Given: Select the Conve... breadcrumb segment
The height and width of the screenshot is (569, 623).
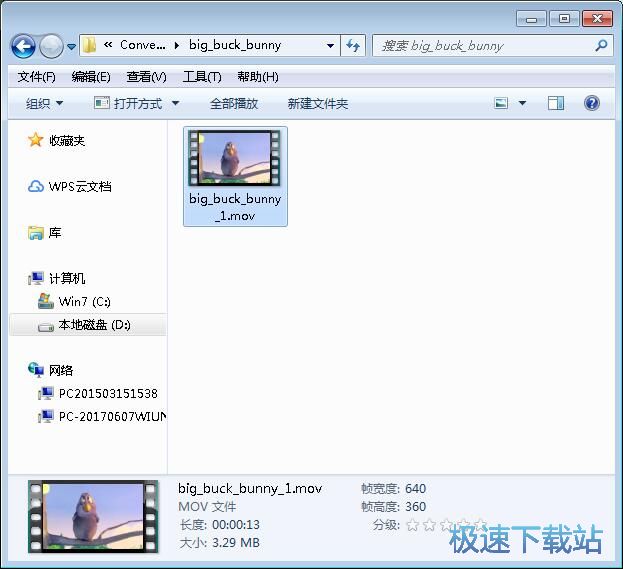Looking at the screenshot, I should [x=143, y=45].
